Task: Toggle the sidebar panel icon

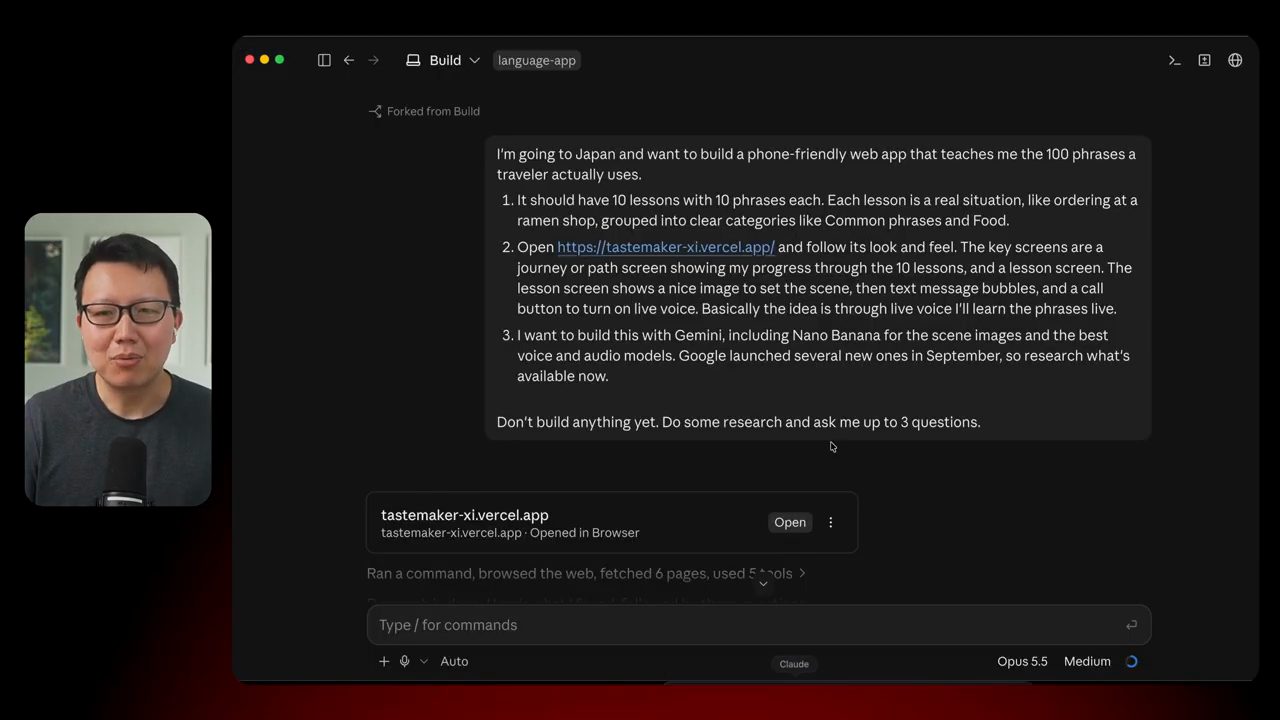Action: [x=324, y=60]
